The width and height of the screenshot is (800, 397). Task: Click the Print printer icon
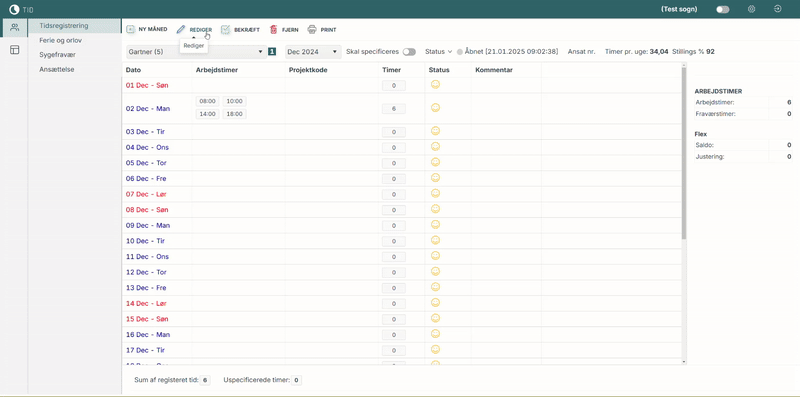coord(312,30)
